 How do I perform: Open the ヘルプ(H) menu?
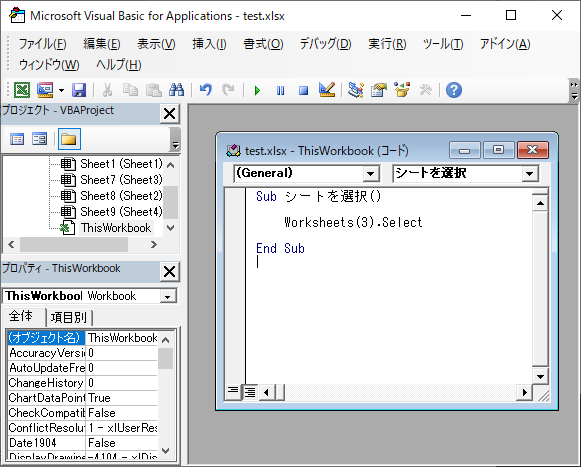click(119, 65)
